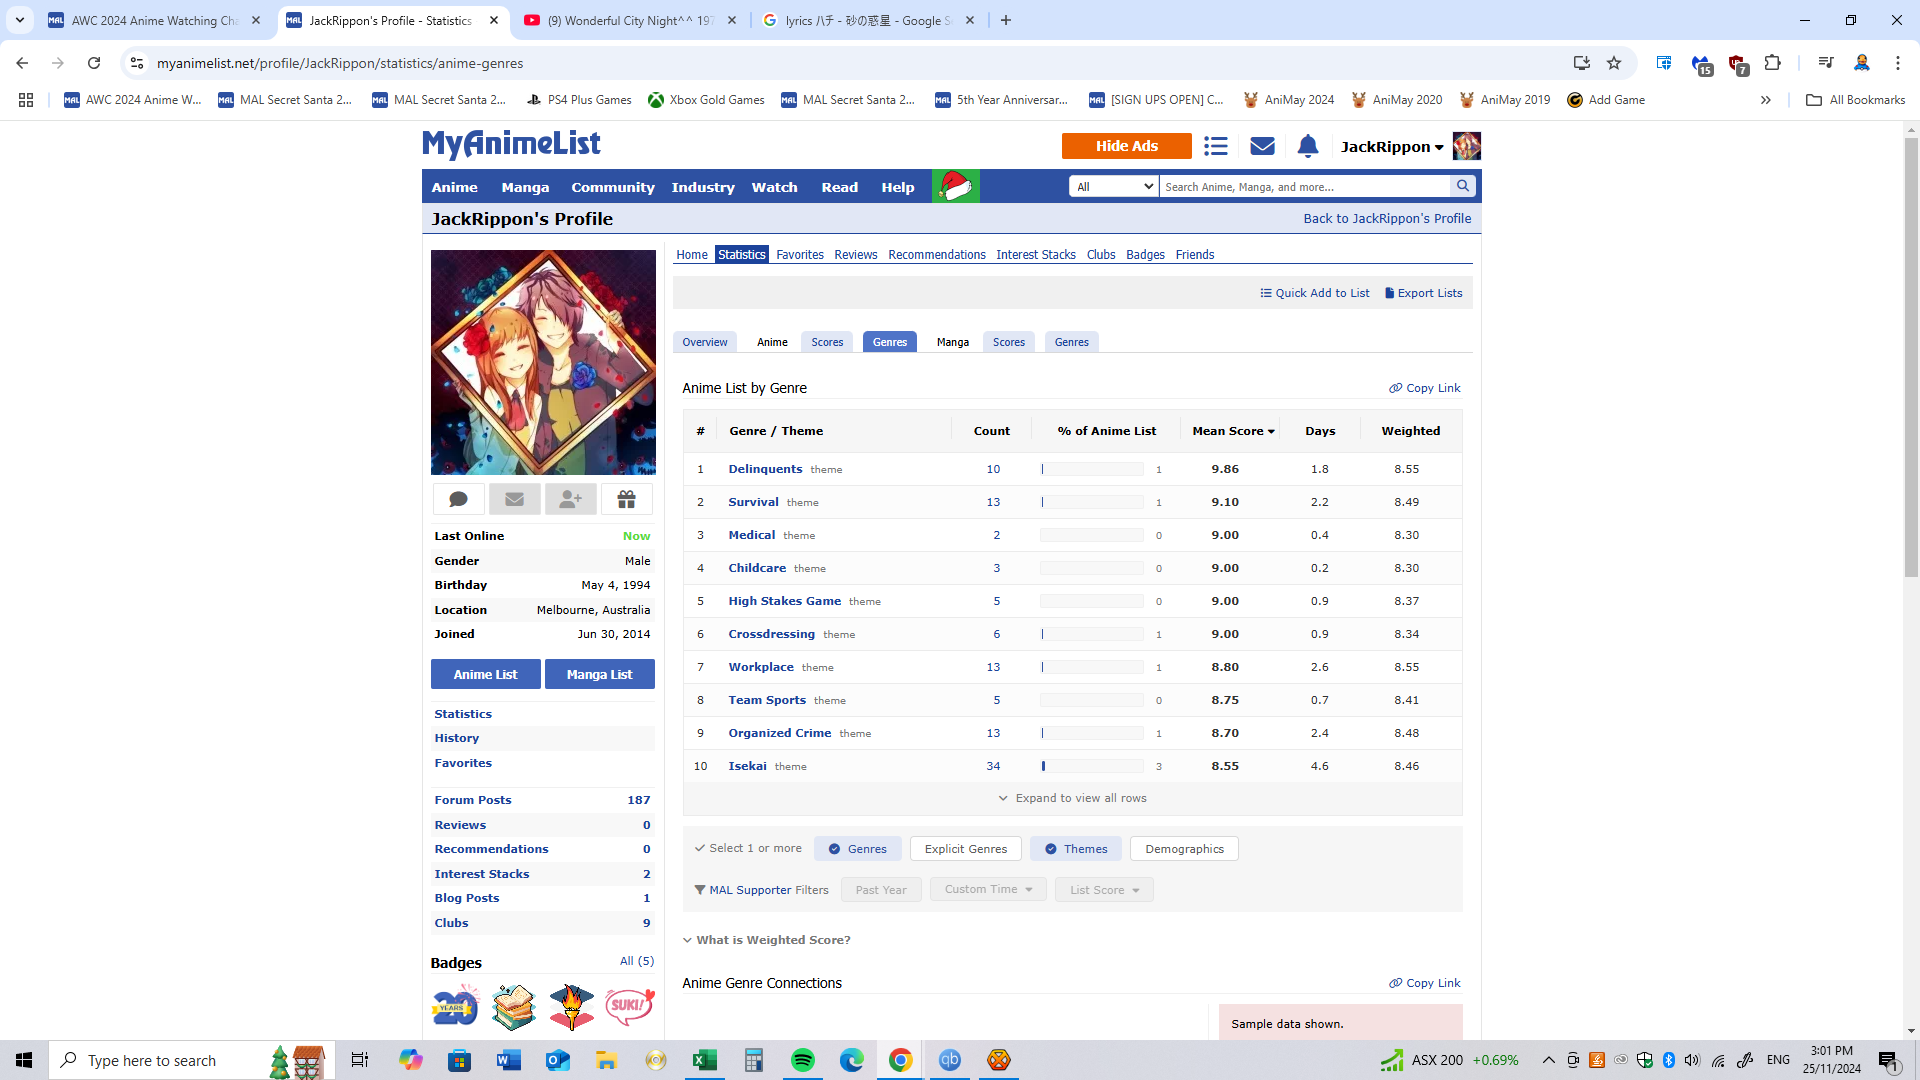
Task: Expand What is Weighted Score section
Action: pos(767,940)
